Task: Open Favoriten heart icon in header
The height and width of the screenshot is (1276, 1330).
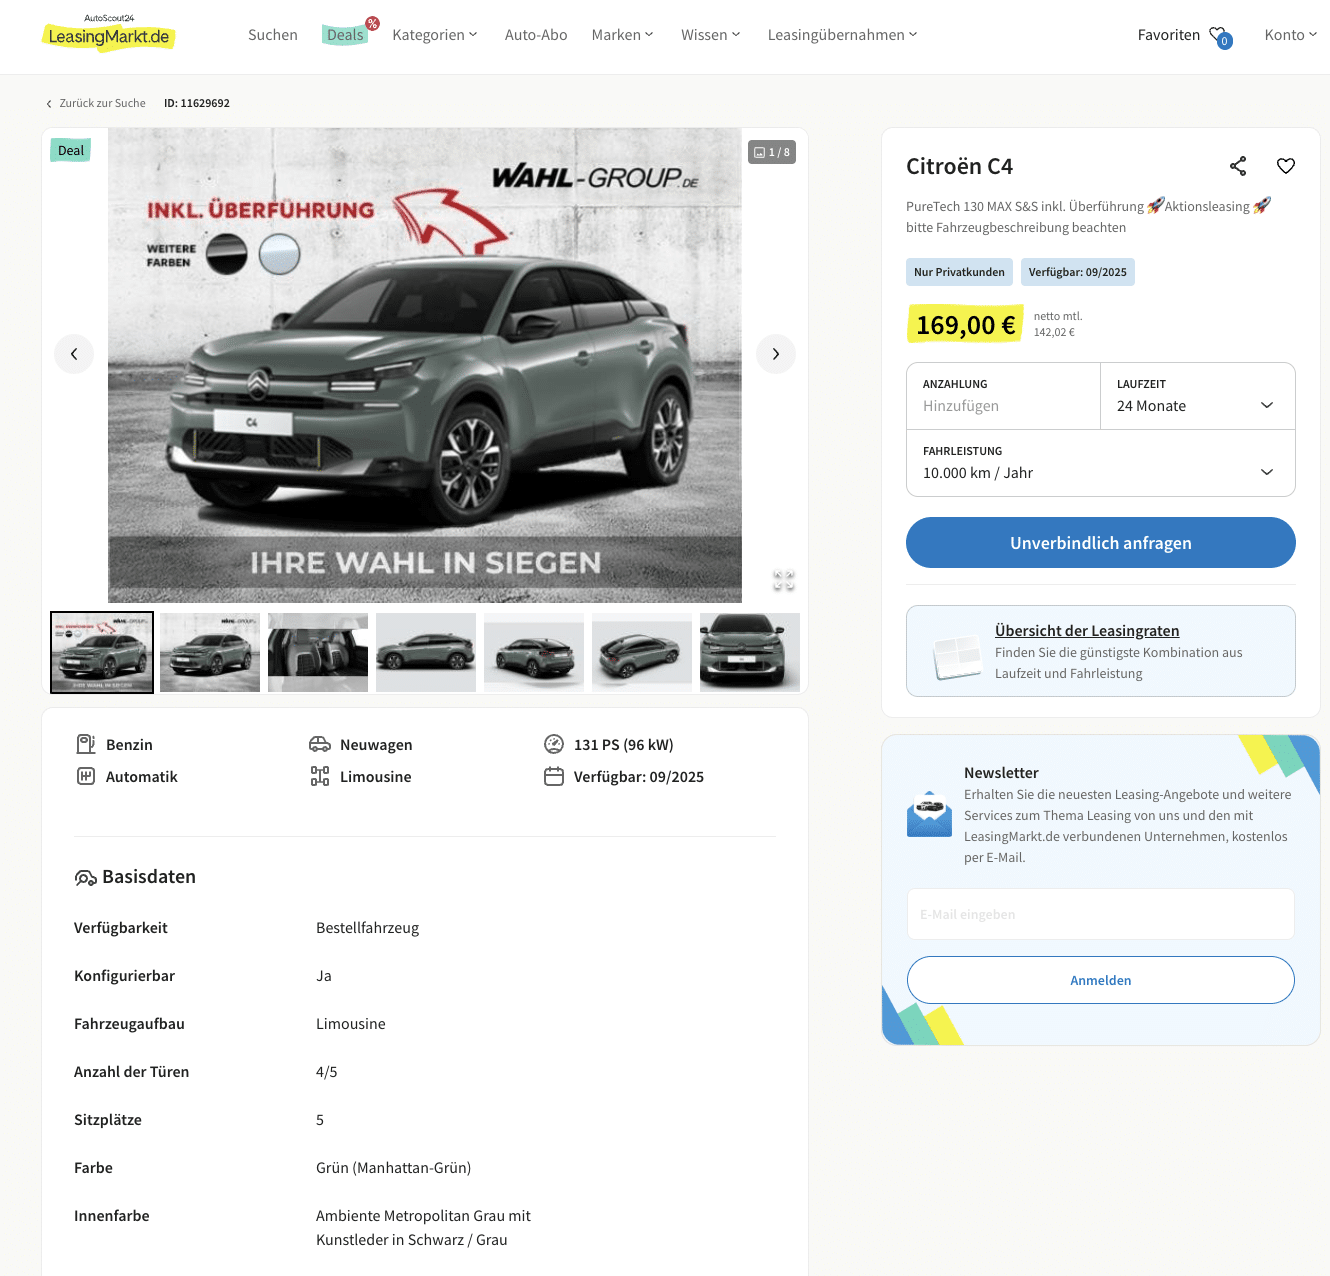Action: 1220,37
